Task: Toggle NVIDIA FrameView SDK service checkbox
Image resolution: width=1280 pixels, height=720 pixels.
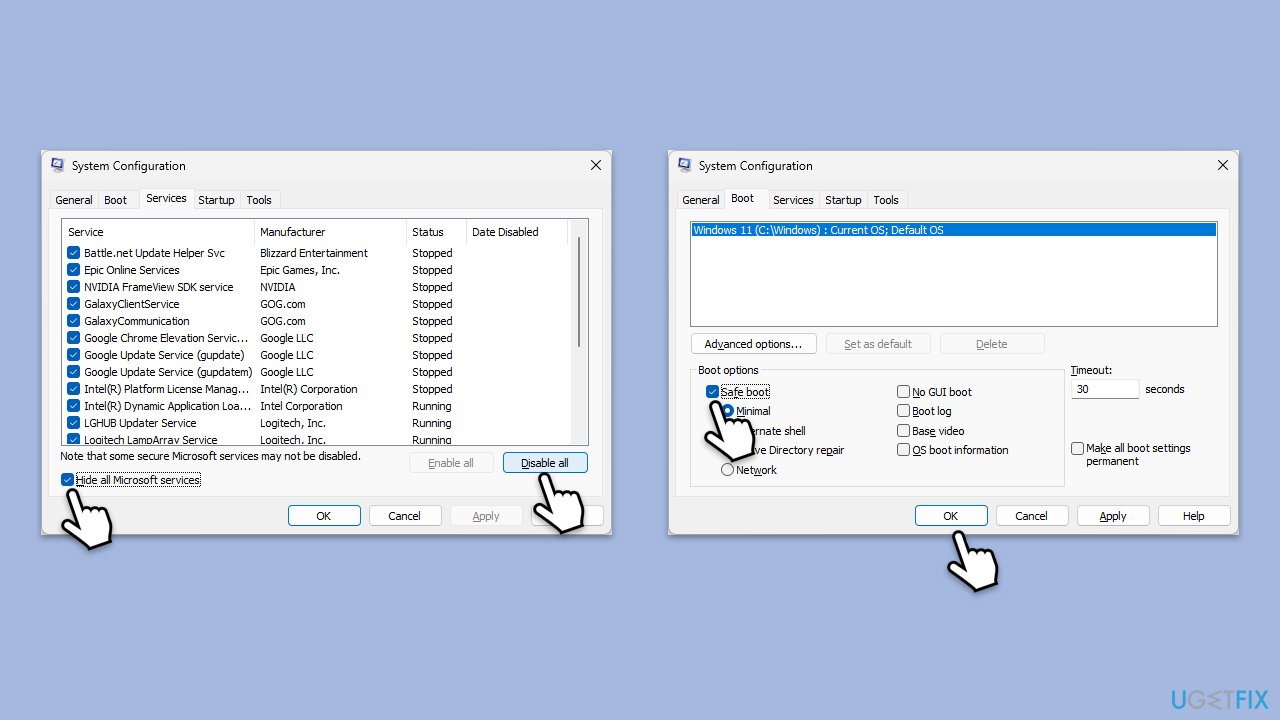Action: [x=74, y=287]
